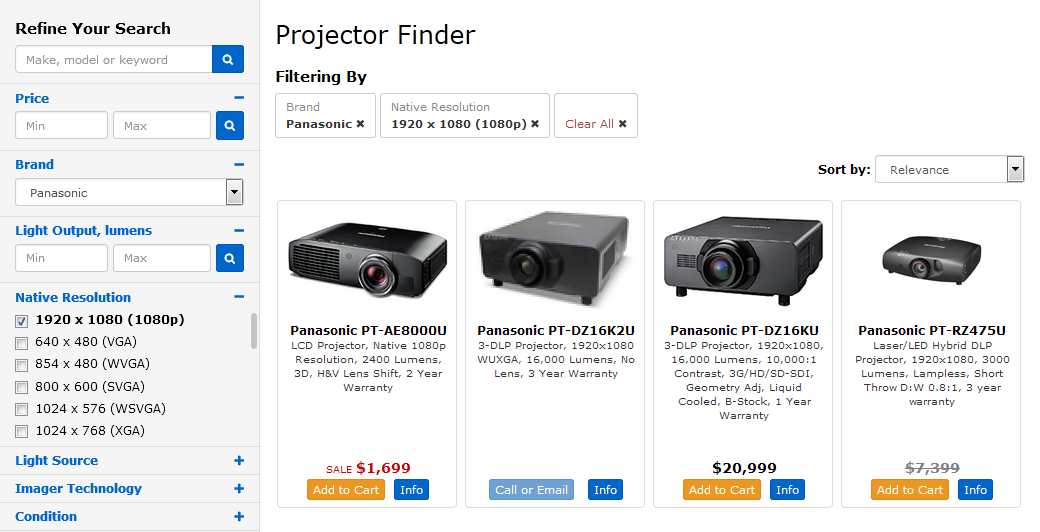1040x532 pixels.
Task: Click the Panasonic PT-DZ16KU product image
Action: (742, 258)
